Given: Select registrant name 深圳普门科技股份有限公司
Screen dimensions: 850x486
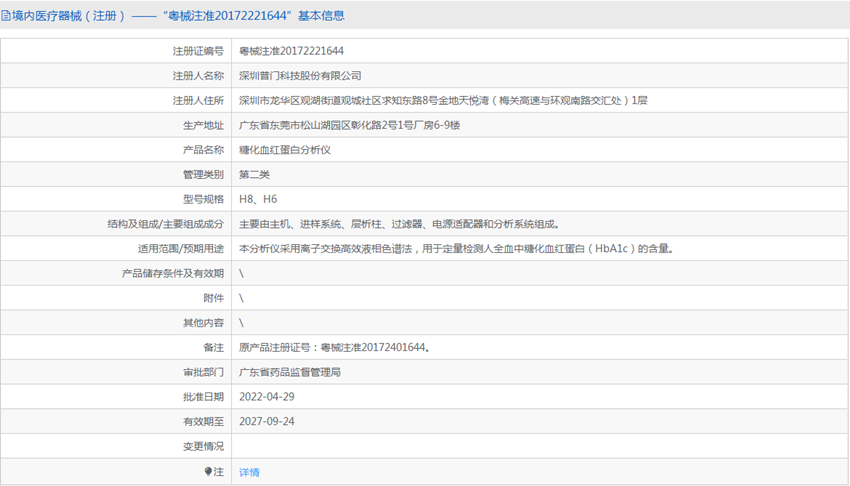Looking at the screenshot, I should pos(300,76).
